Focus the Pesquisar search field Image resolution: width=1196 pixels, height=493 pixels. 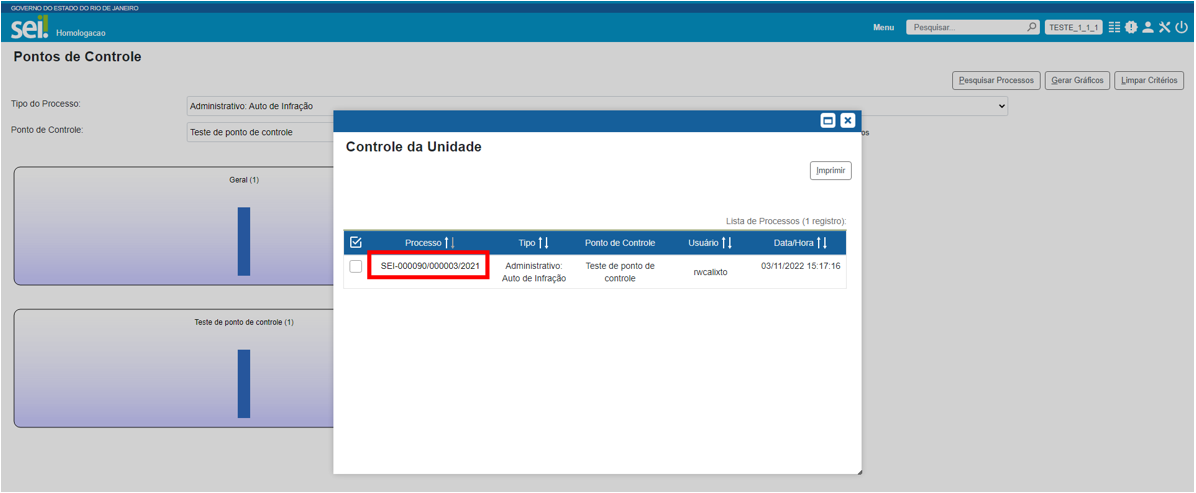pos(965,27)
